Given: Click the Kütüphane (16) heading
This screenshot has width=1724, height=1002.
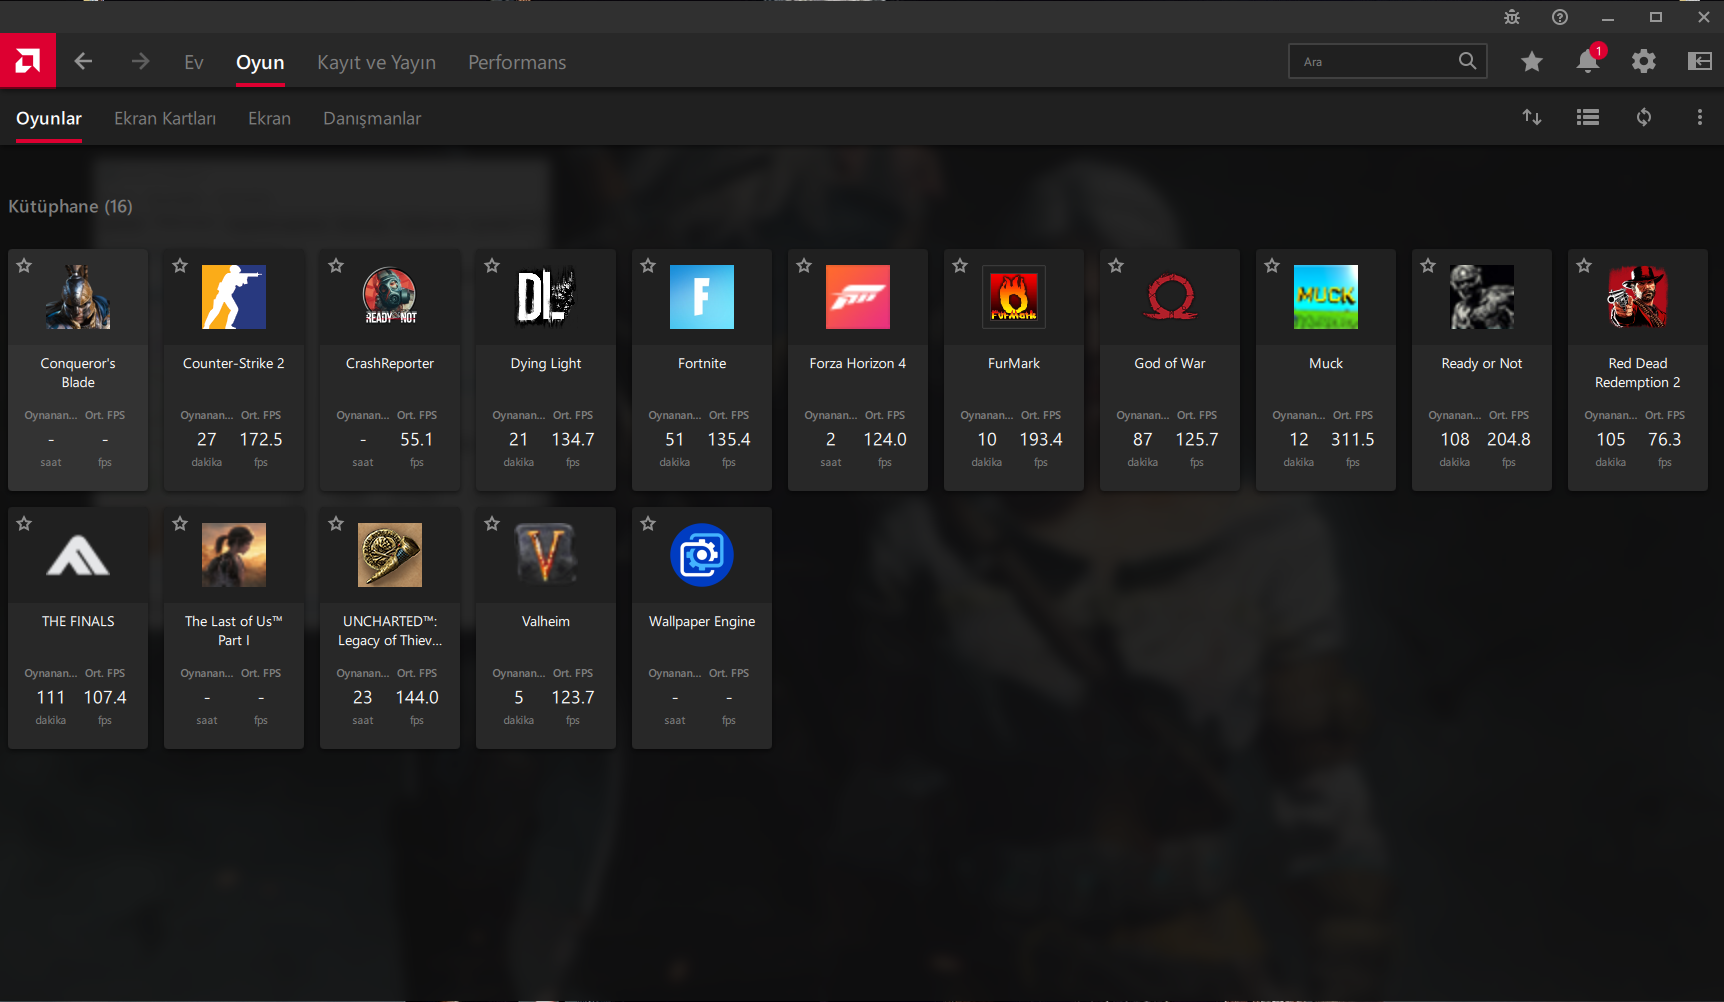Looking at the screenshot, I should tap(70, 206).
